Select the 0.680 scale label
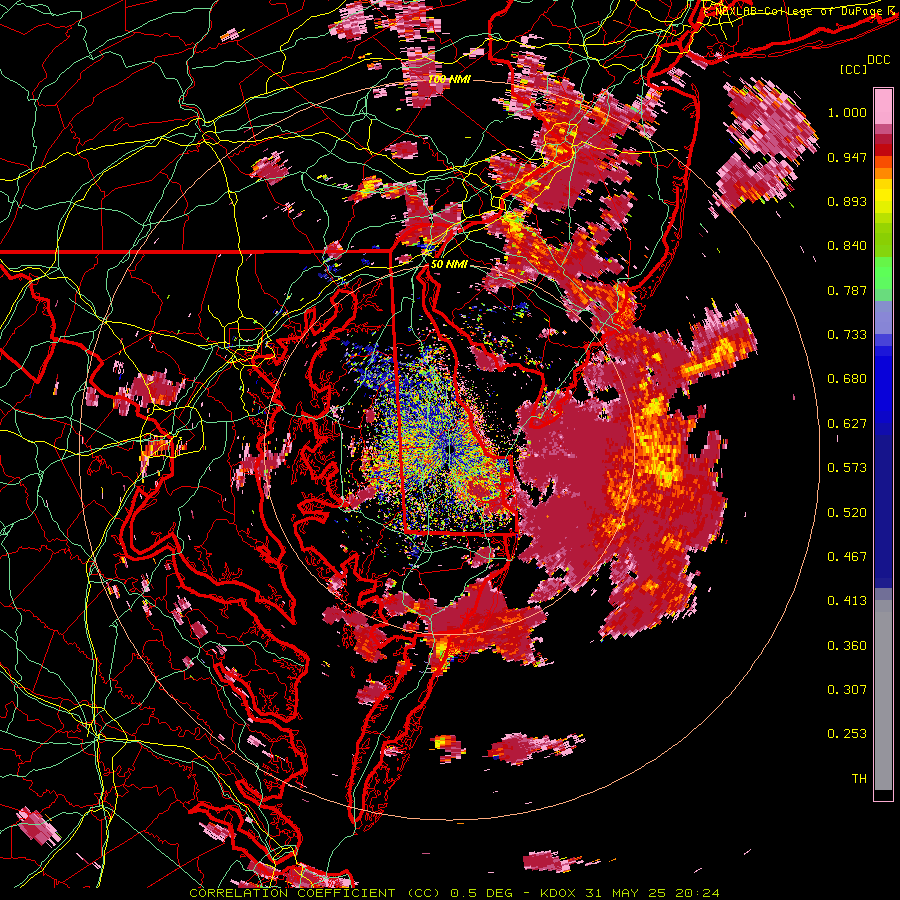 pyautogui.click(x=847, y=379)
